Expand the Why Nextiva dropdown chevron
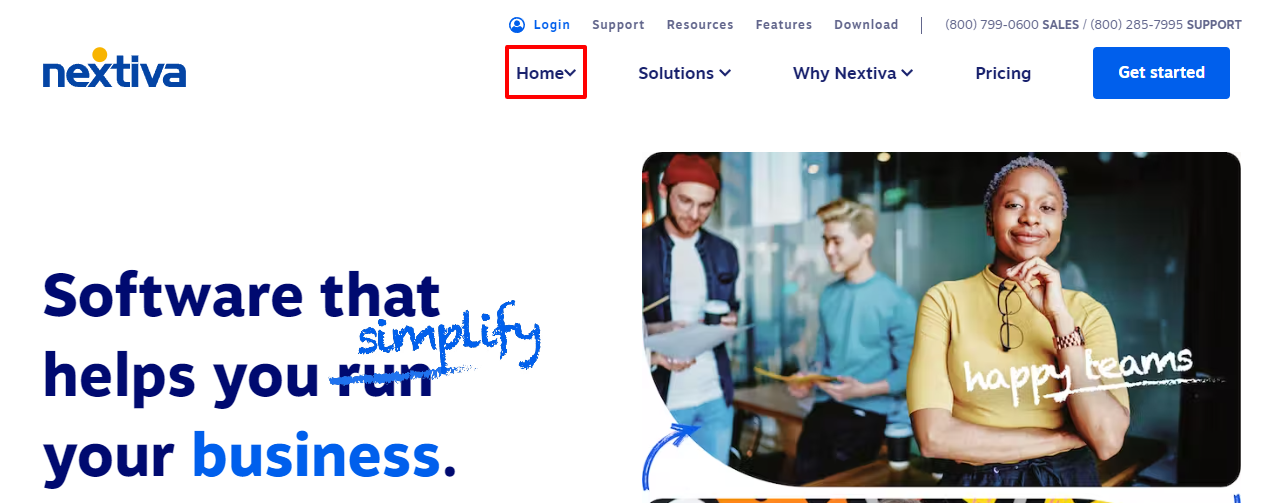This screenshot has height=503, width=1288. [x=907, y=73]
